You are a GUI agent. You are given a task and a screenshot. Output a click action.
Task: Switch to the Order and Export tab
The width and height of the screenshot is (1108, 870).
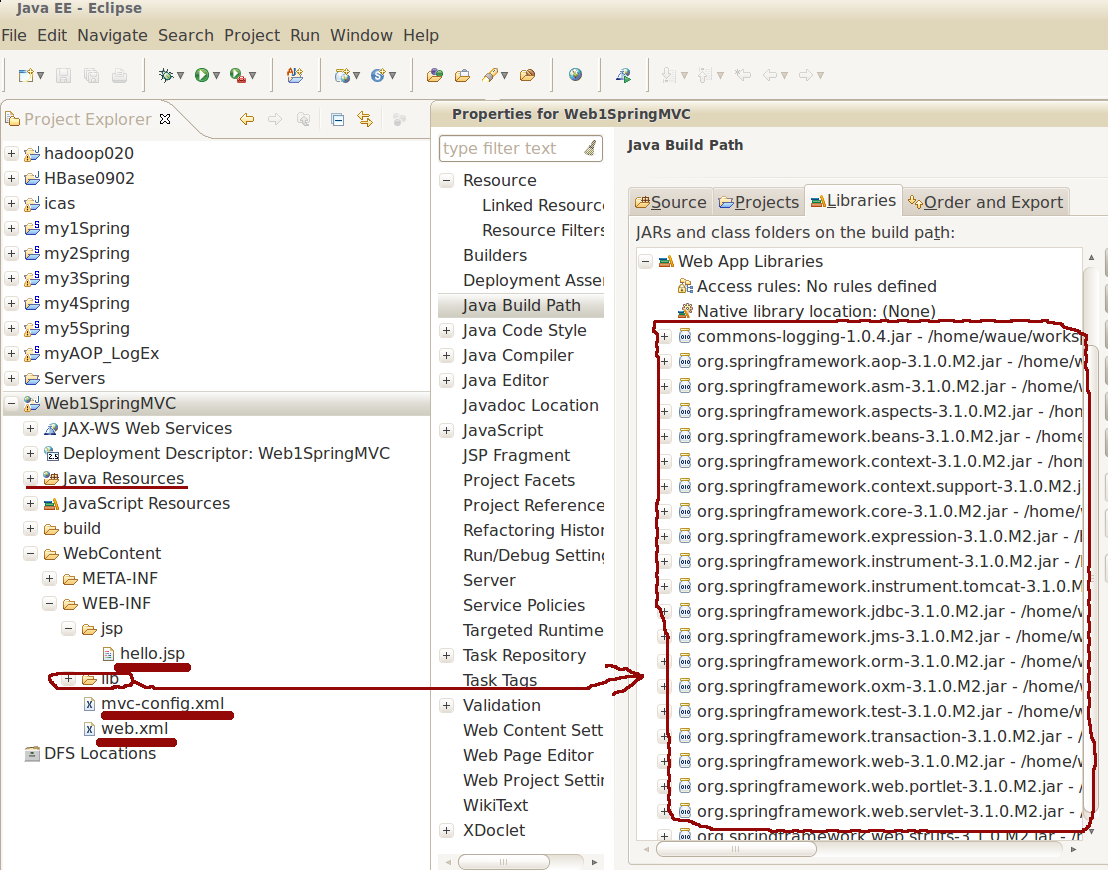[986, 202]
